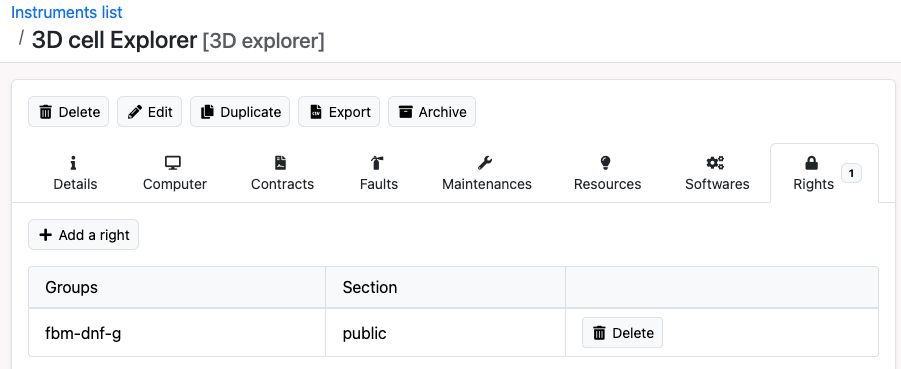The width and height of the screenshot is (901, 369).
Task: Click the [3D explorer] short-name label
Action: [263, 41]
